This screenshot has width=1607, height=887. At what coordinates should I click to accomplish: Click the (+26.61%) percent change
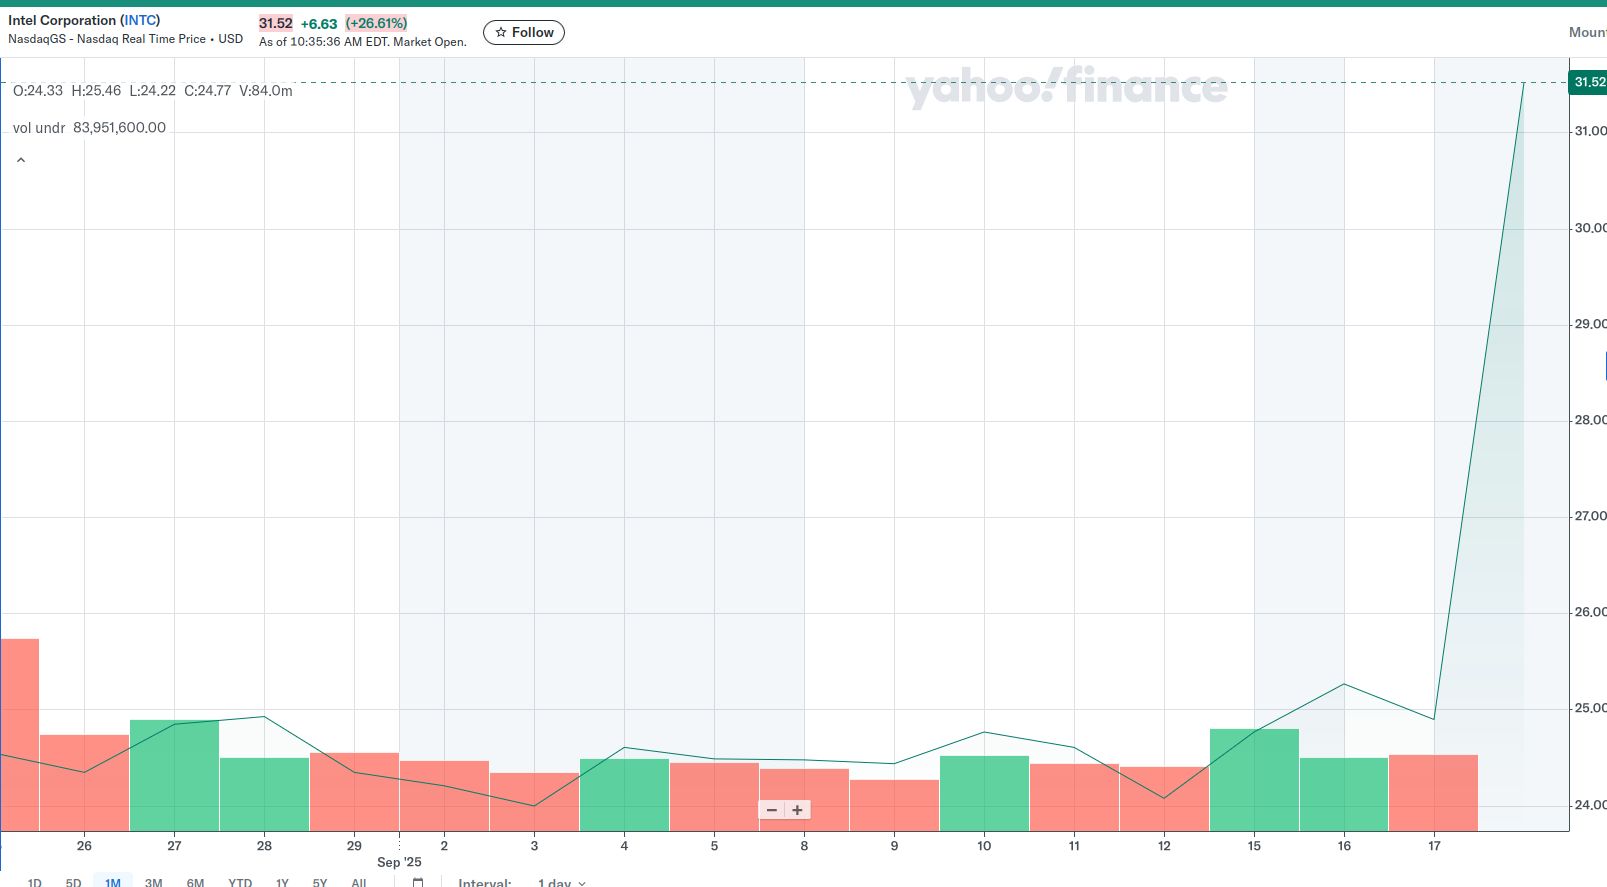point(376,23)
